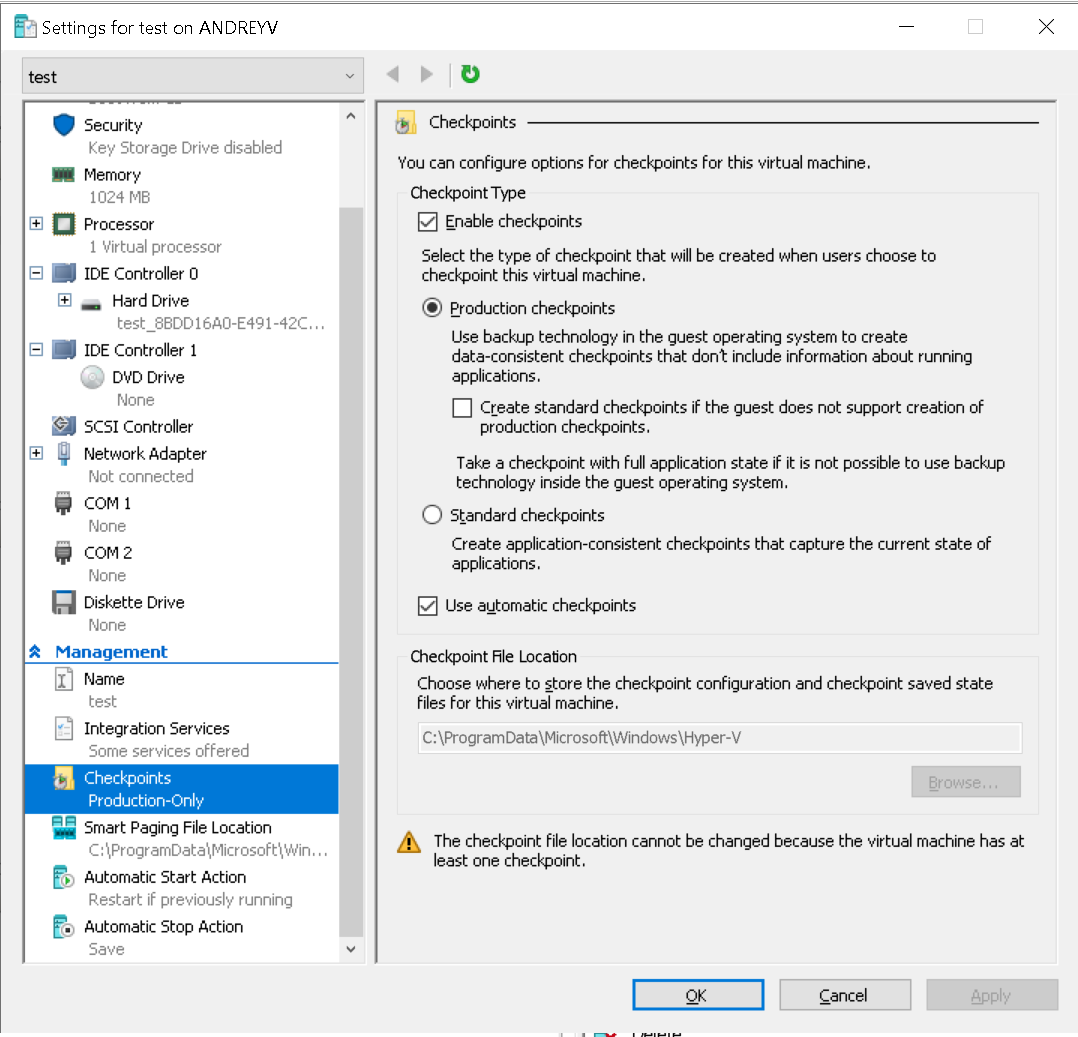Viewport: 1078px width, 1037px height.
Task: Click the 'Production-Only' status text
Action: click(146, 800)
